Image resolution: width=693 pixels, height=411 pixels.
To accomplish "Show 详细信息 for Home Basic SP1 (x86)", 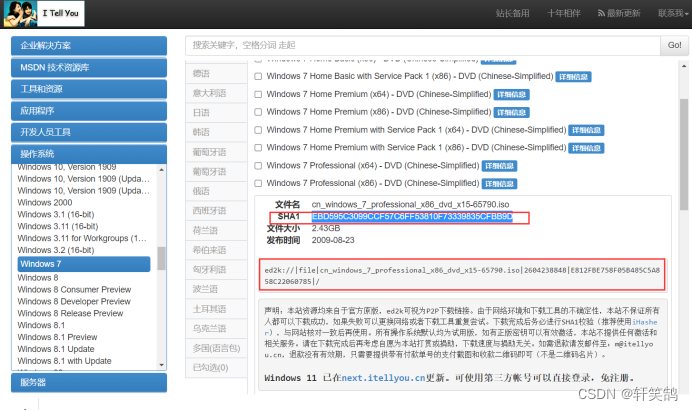I will 573,77.
